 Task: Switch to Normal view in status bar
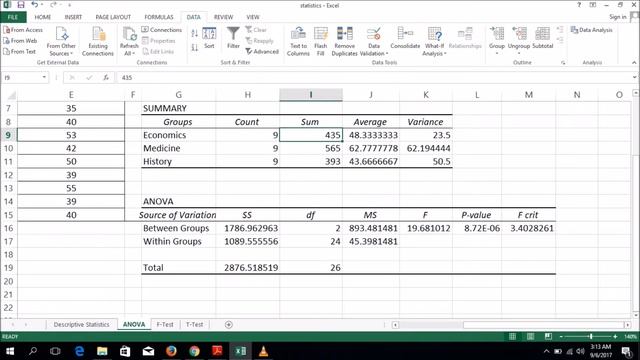click(512, 336)
